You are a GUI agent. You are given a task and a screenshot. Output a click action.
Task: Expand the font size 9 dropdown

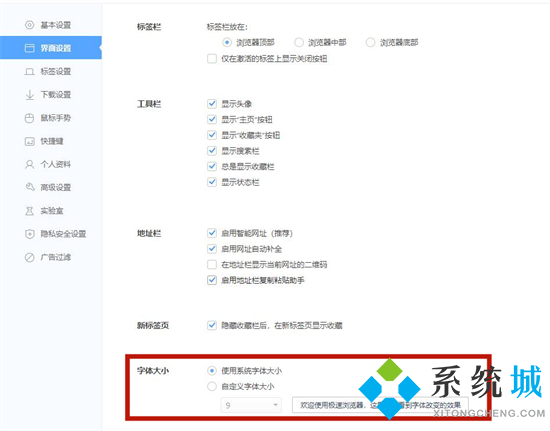click(x=251, y=405)
